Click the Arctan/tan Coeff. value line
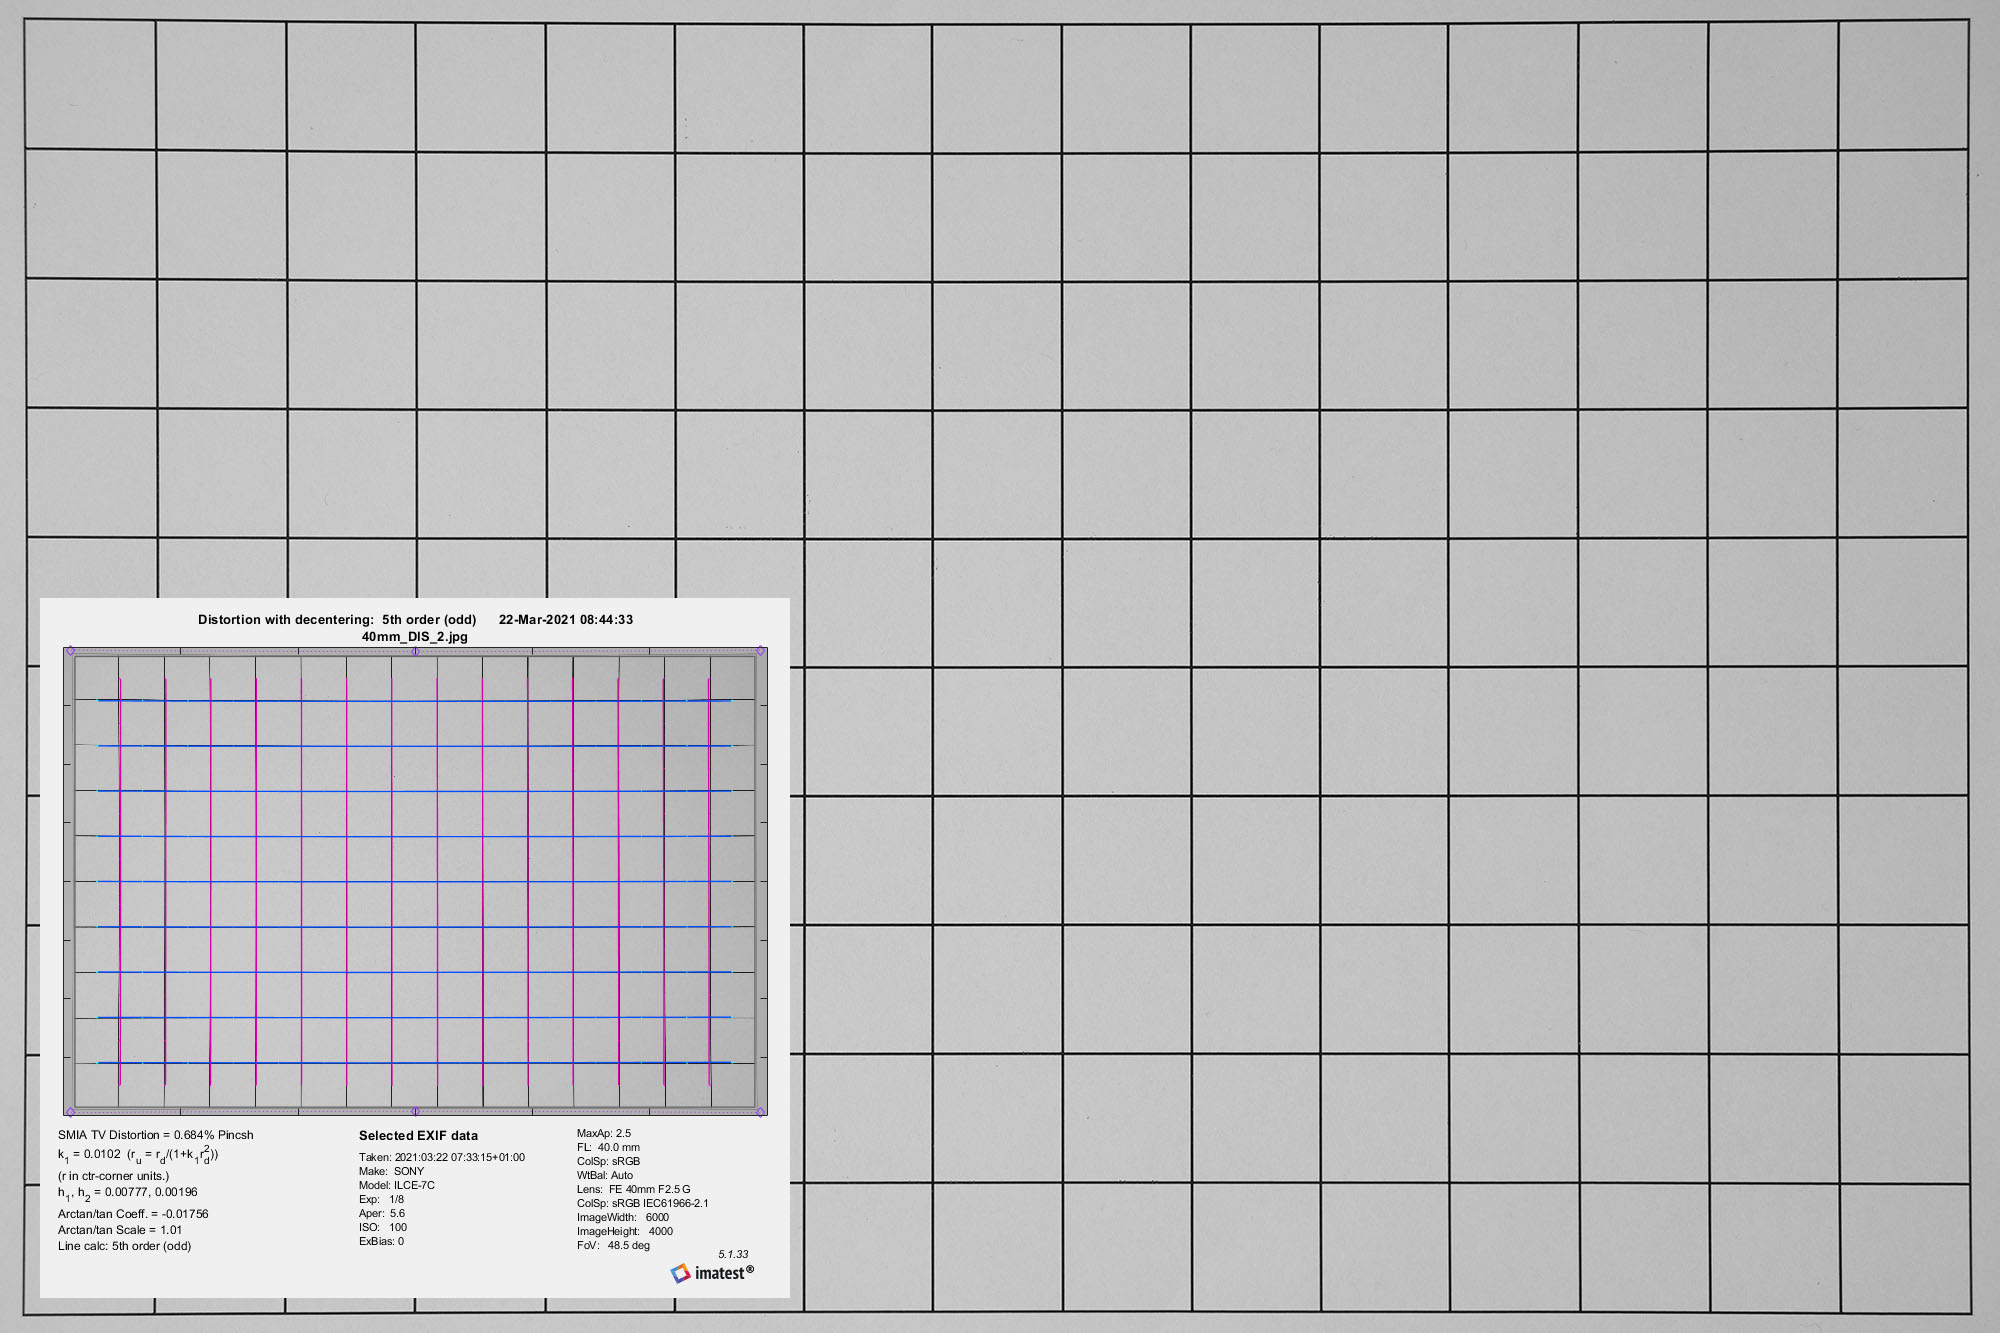Viewport: 2000px width, 1333px height. coord(133,1214)
